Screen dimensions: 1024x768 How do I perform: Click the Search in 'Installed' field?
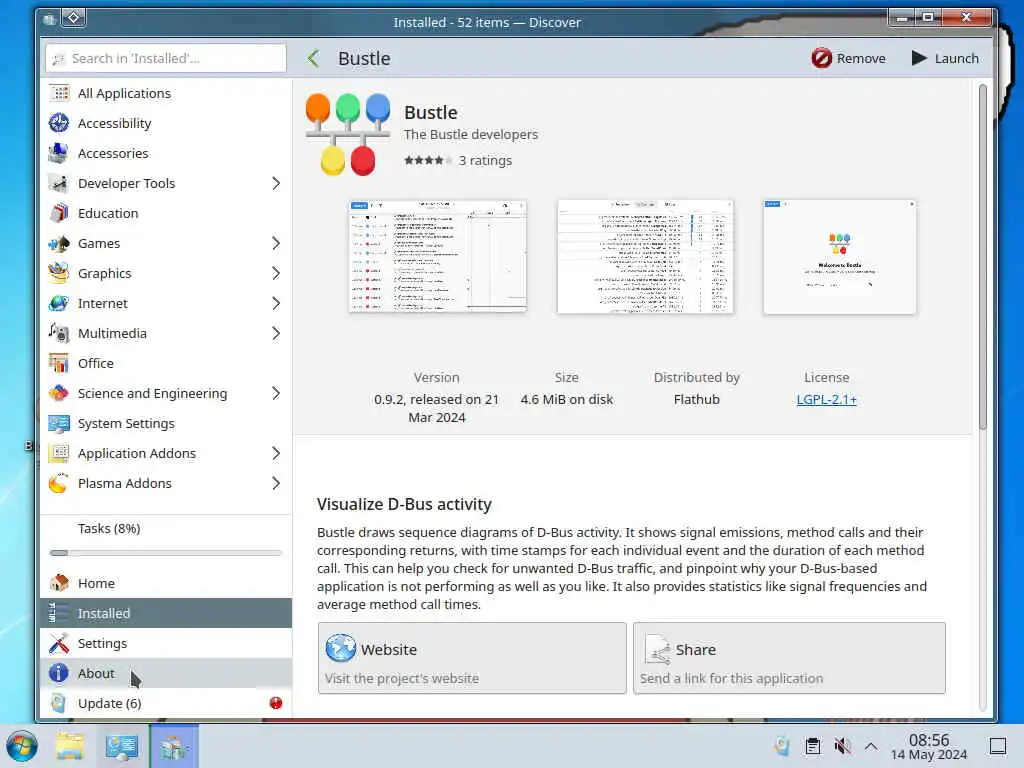pos(166,58)
